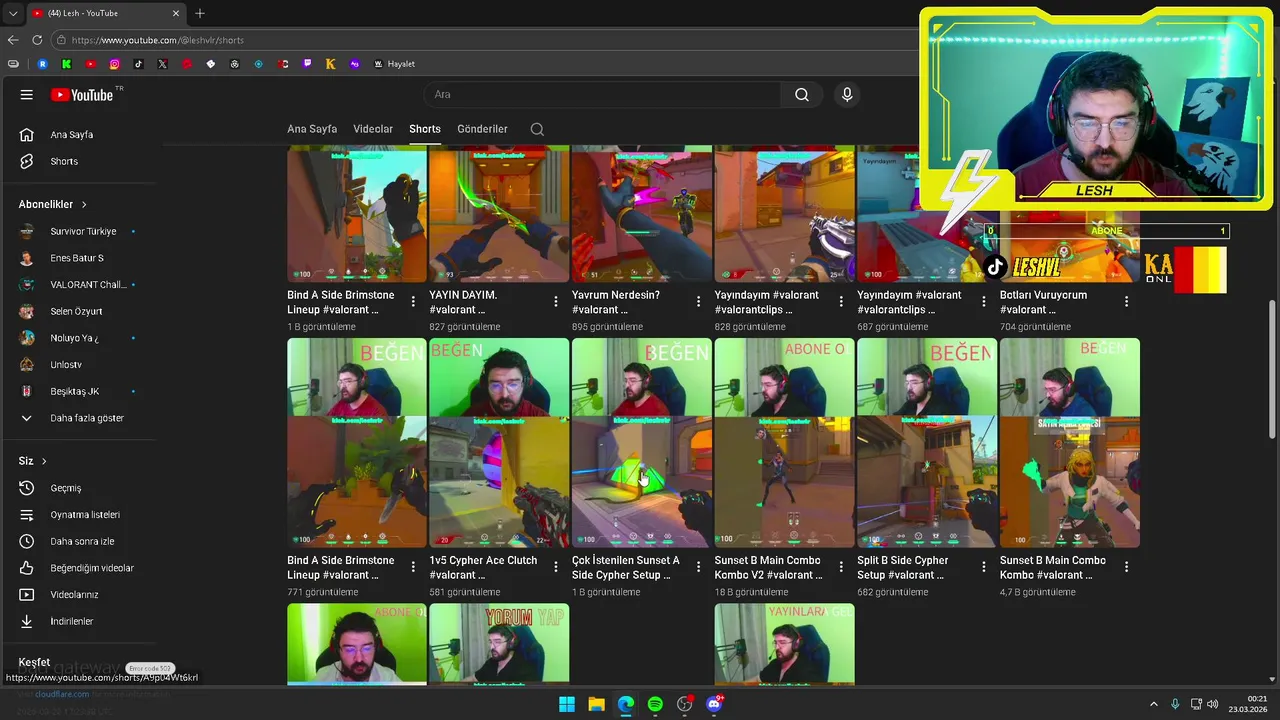Open the Instagram bookmark

(x=114, y=64)
